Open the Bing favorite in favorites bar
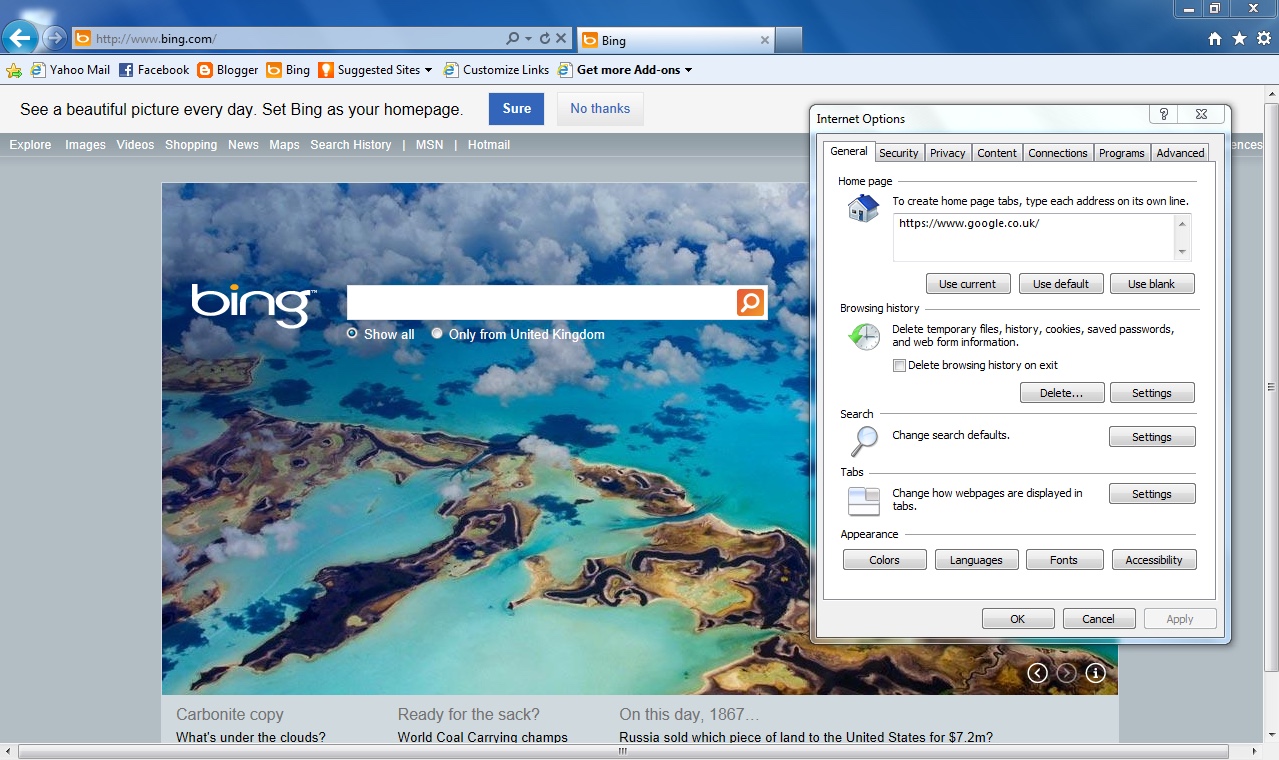This screenshot has height=760, width=1279. pos(288,70)
